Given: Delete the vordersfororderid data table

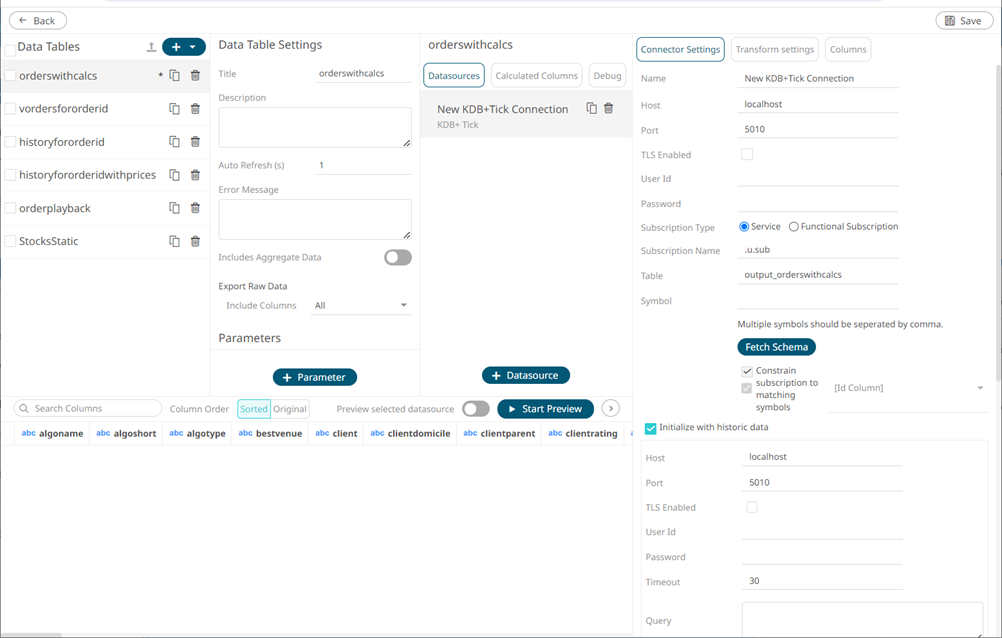Looking at the screenshot, I should point(195,109).
